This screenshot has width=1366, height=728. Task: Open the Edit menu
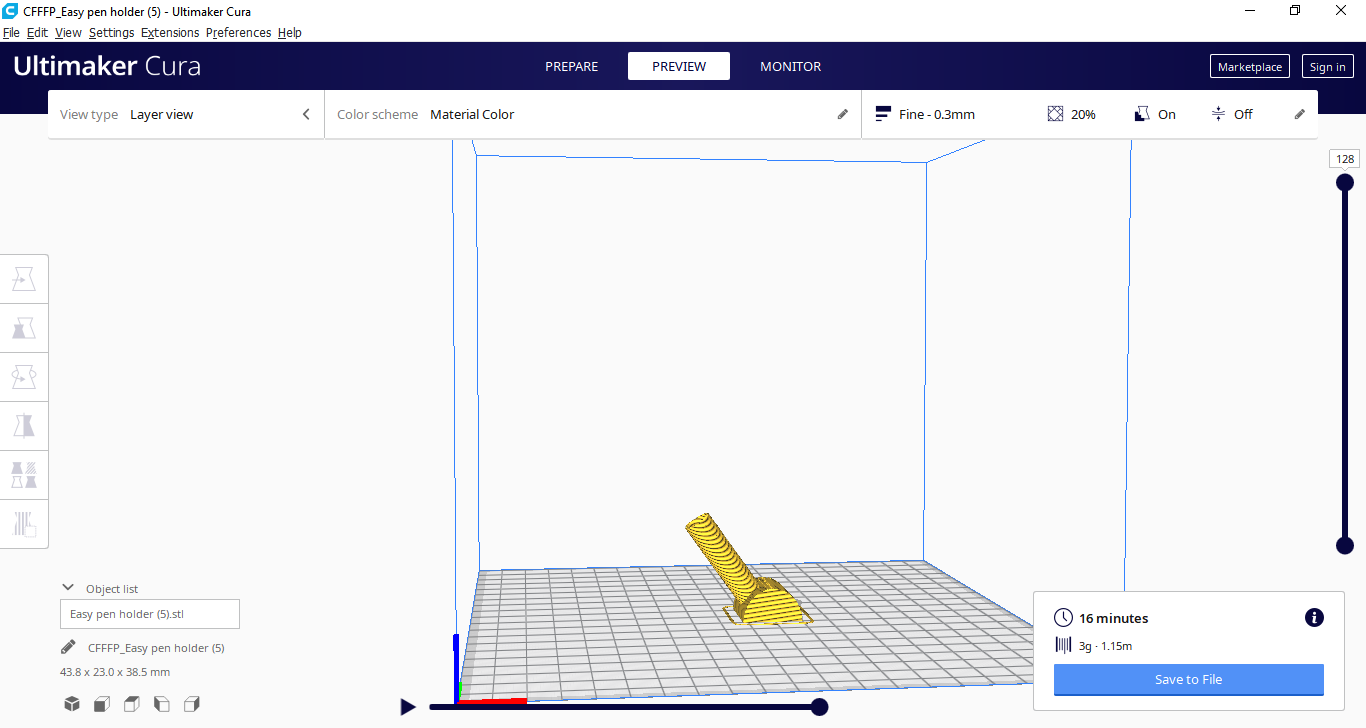click(37, 32)
